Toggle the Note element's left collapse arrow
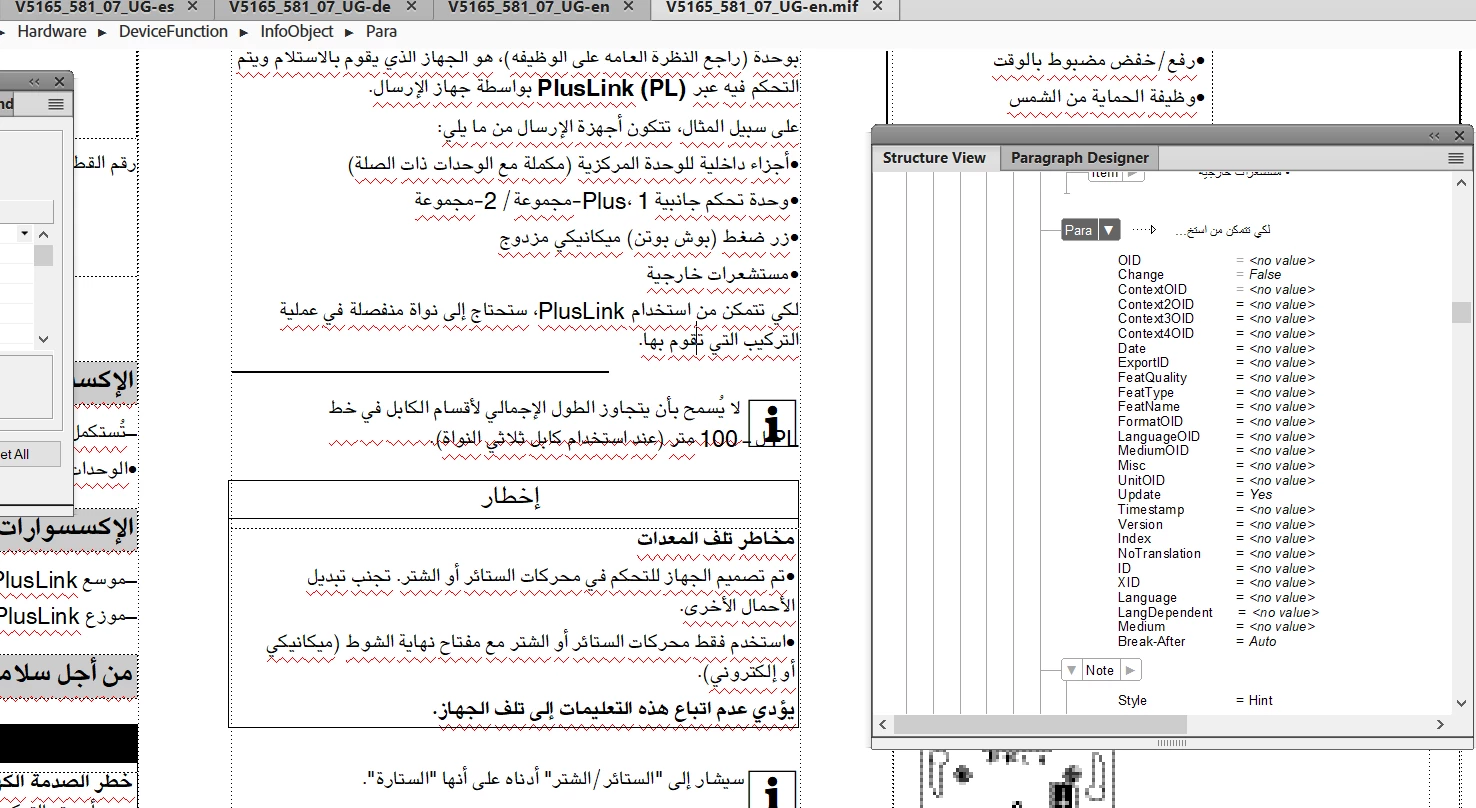Image resolution: width=1476 pixels, height=808 pixels. click(1072, 670)
